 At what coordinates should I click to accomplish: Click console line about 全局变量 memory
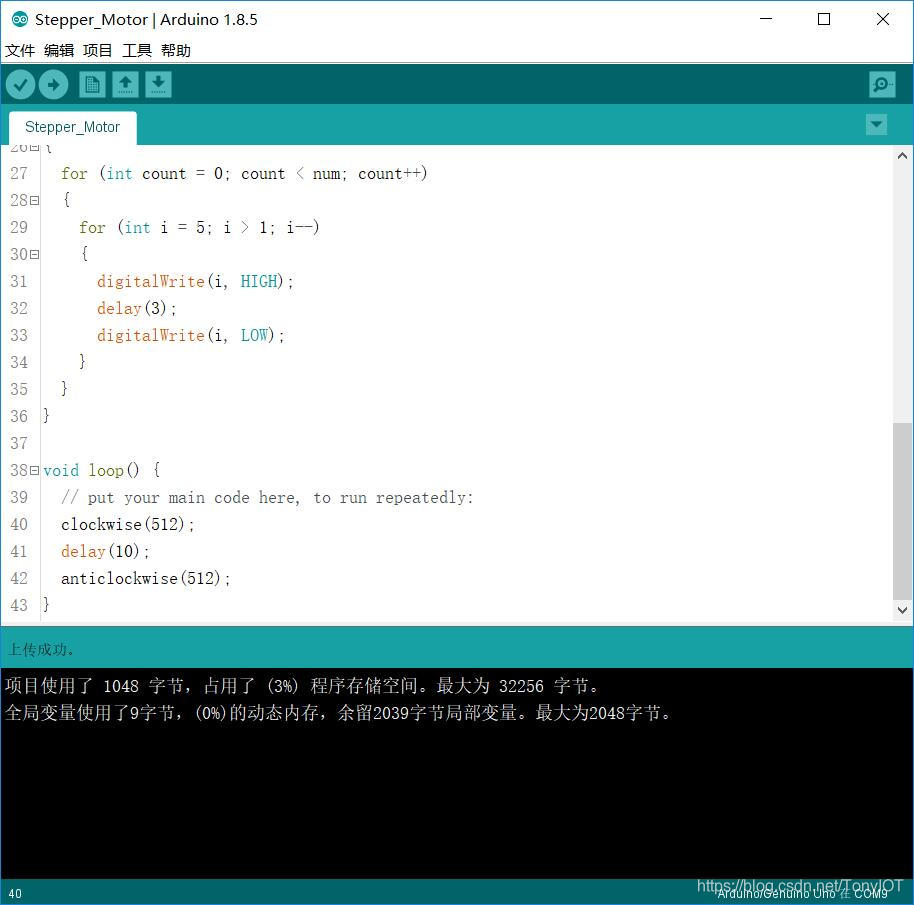[338, 713]
